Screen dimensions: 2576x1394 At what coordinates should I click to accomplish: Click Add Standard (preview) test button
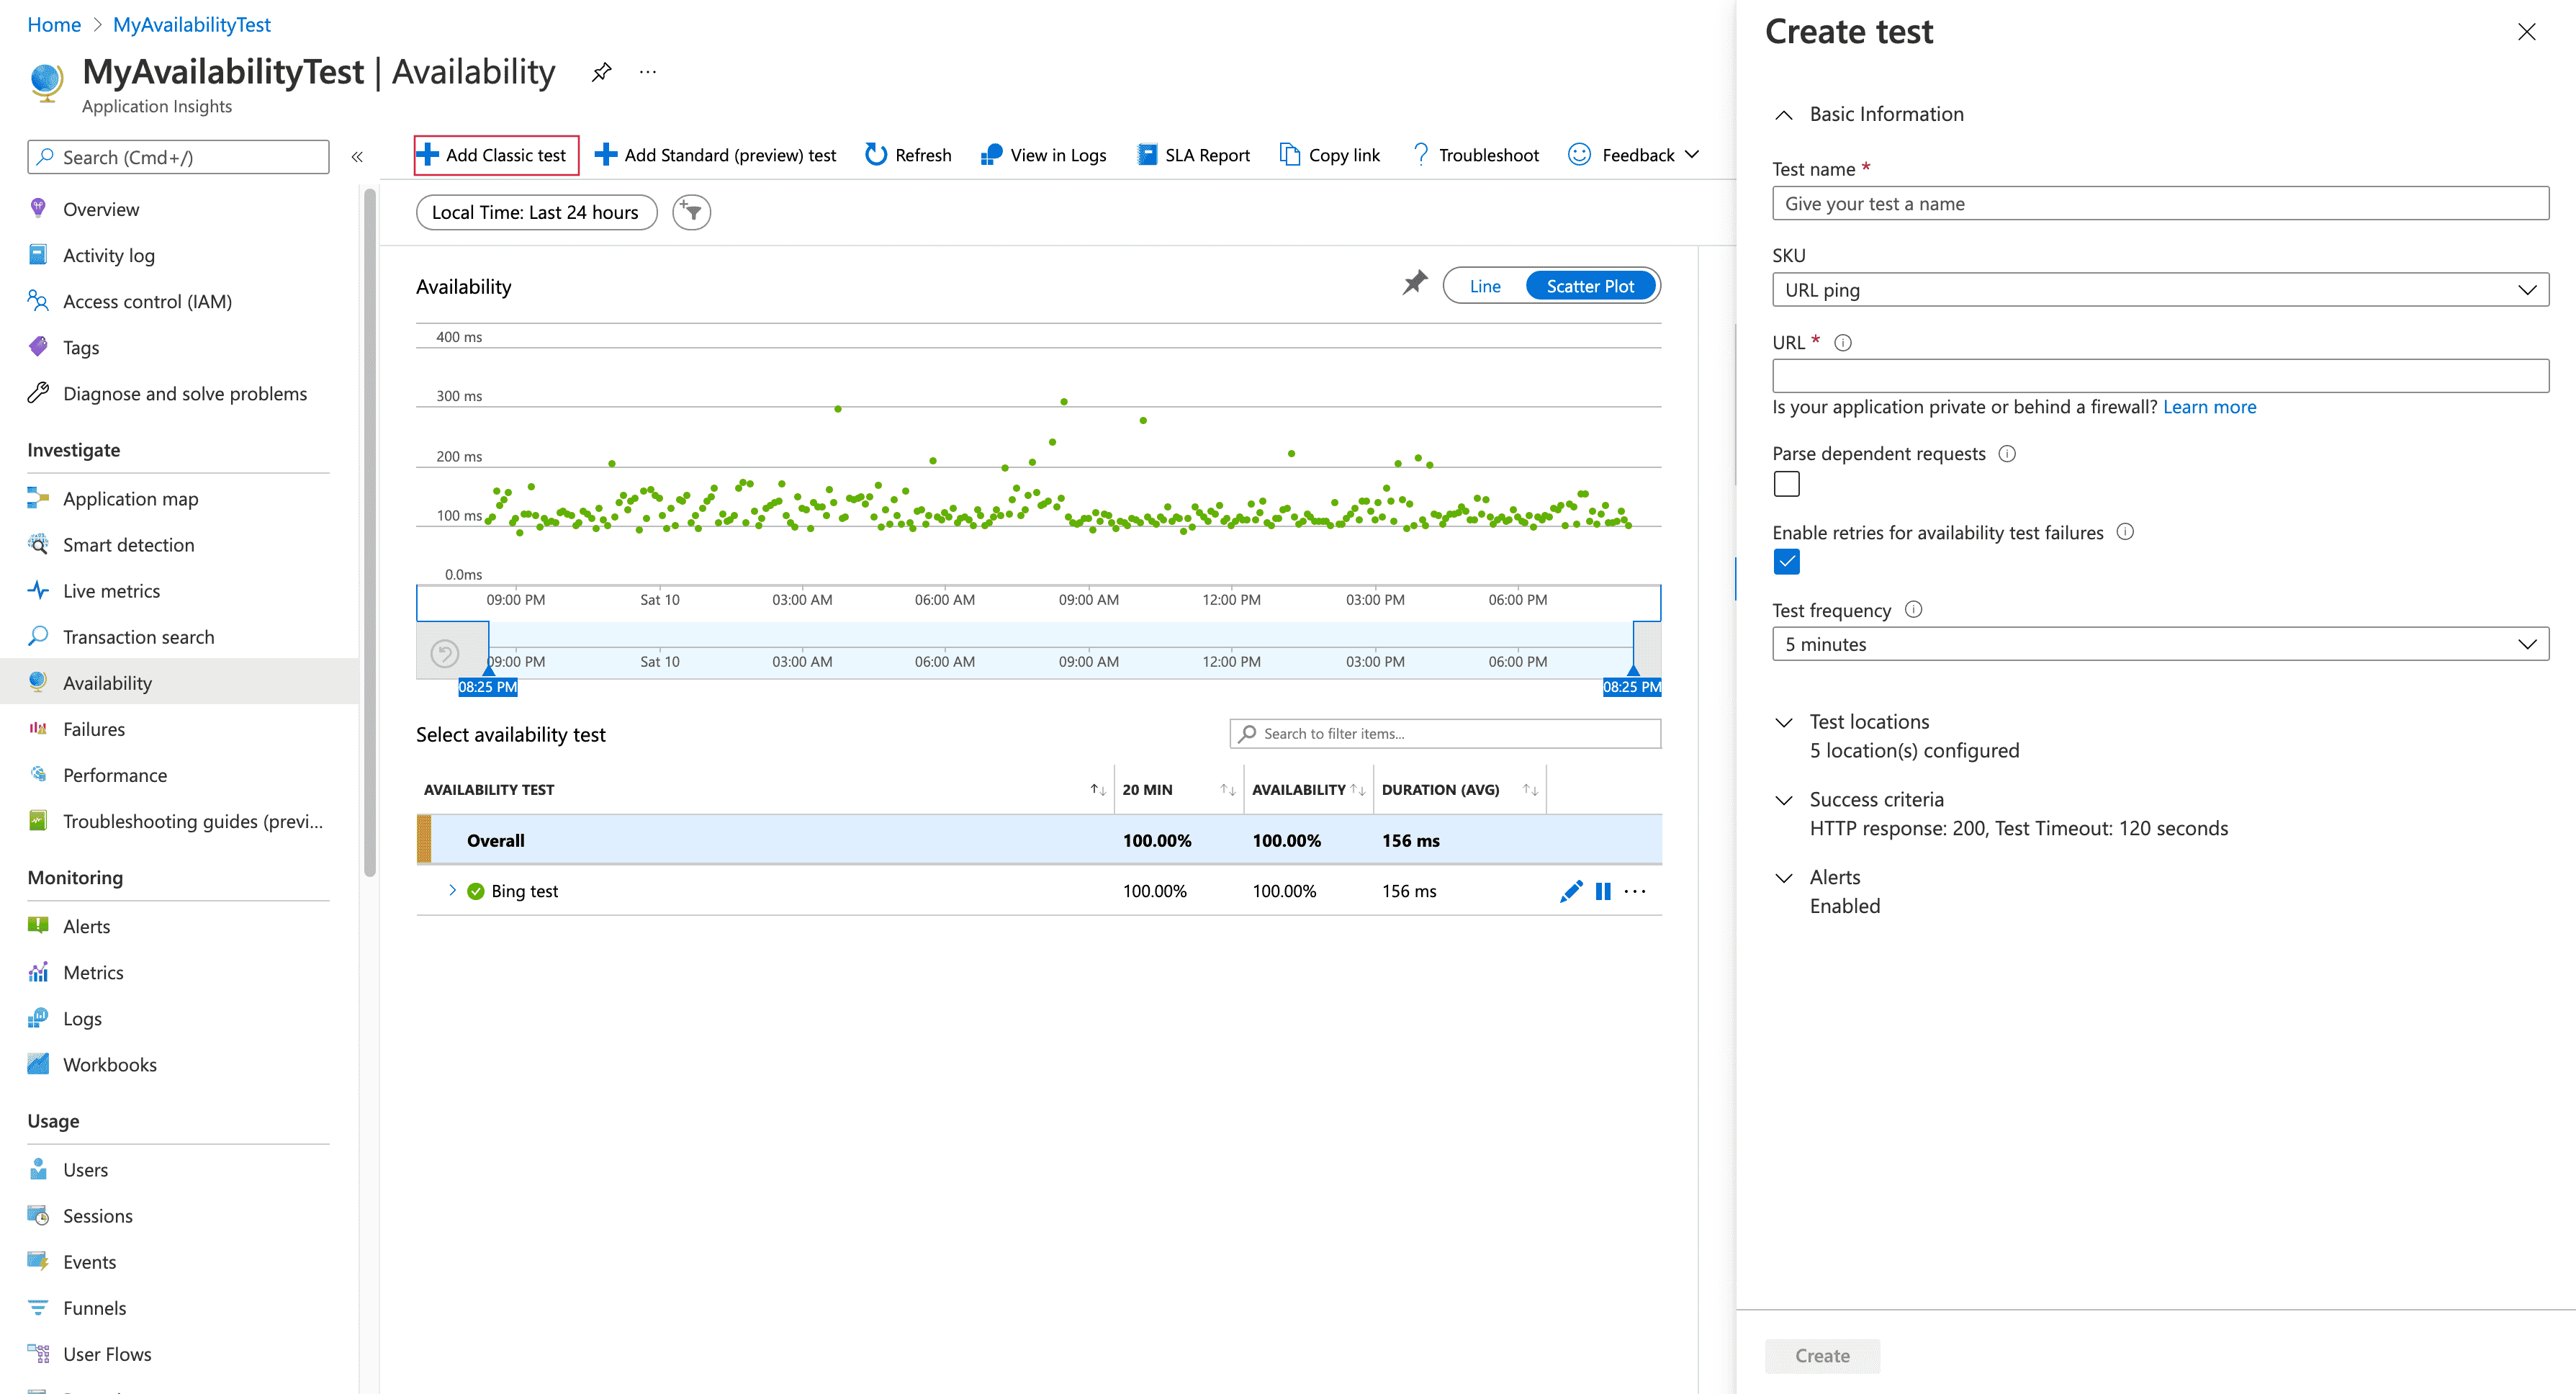pos(716,155)
